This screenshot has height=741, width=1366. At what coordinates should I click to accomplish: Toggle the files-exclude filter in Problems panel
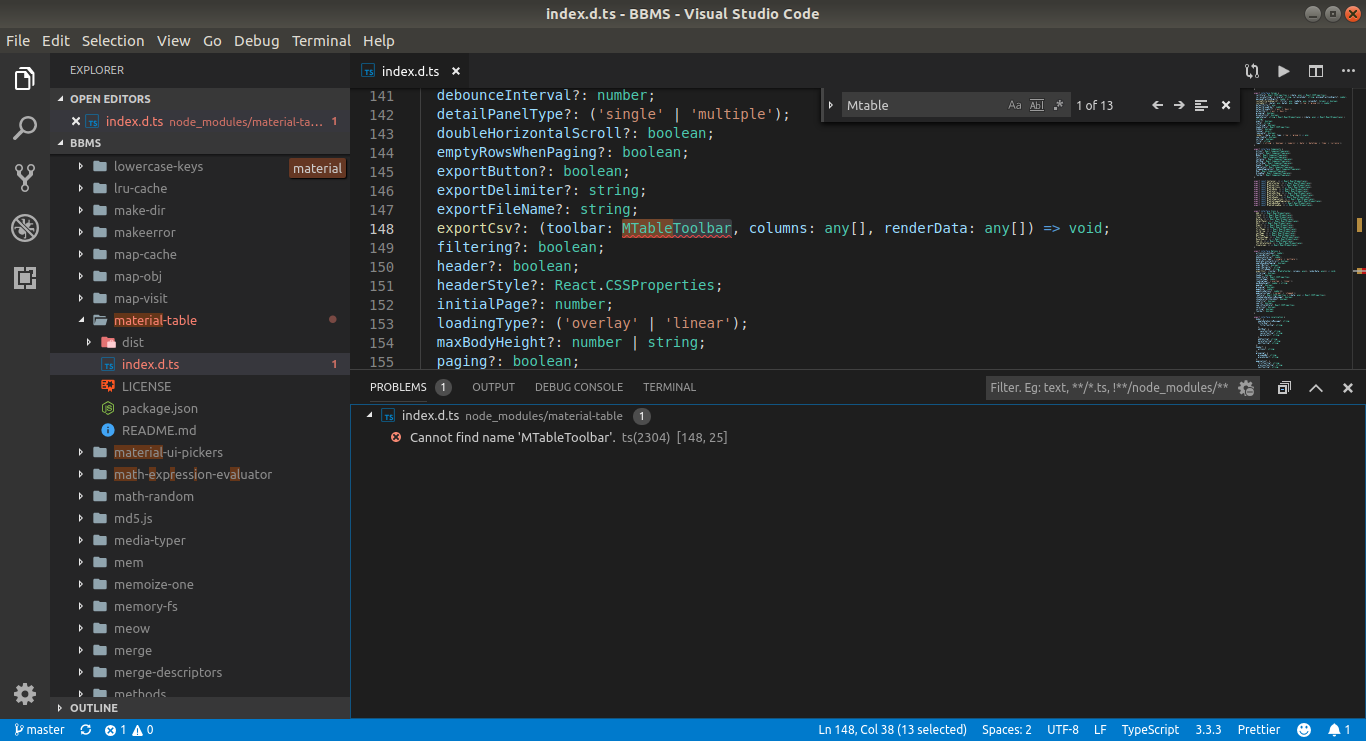click(1246, 388)
